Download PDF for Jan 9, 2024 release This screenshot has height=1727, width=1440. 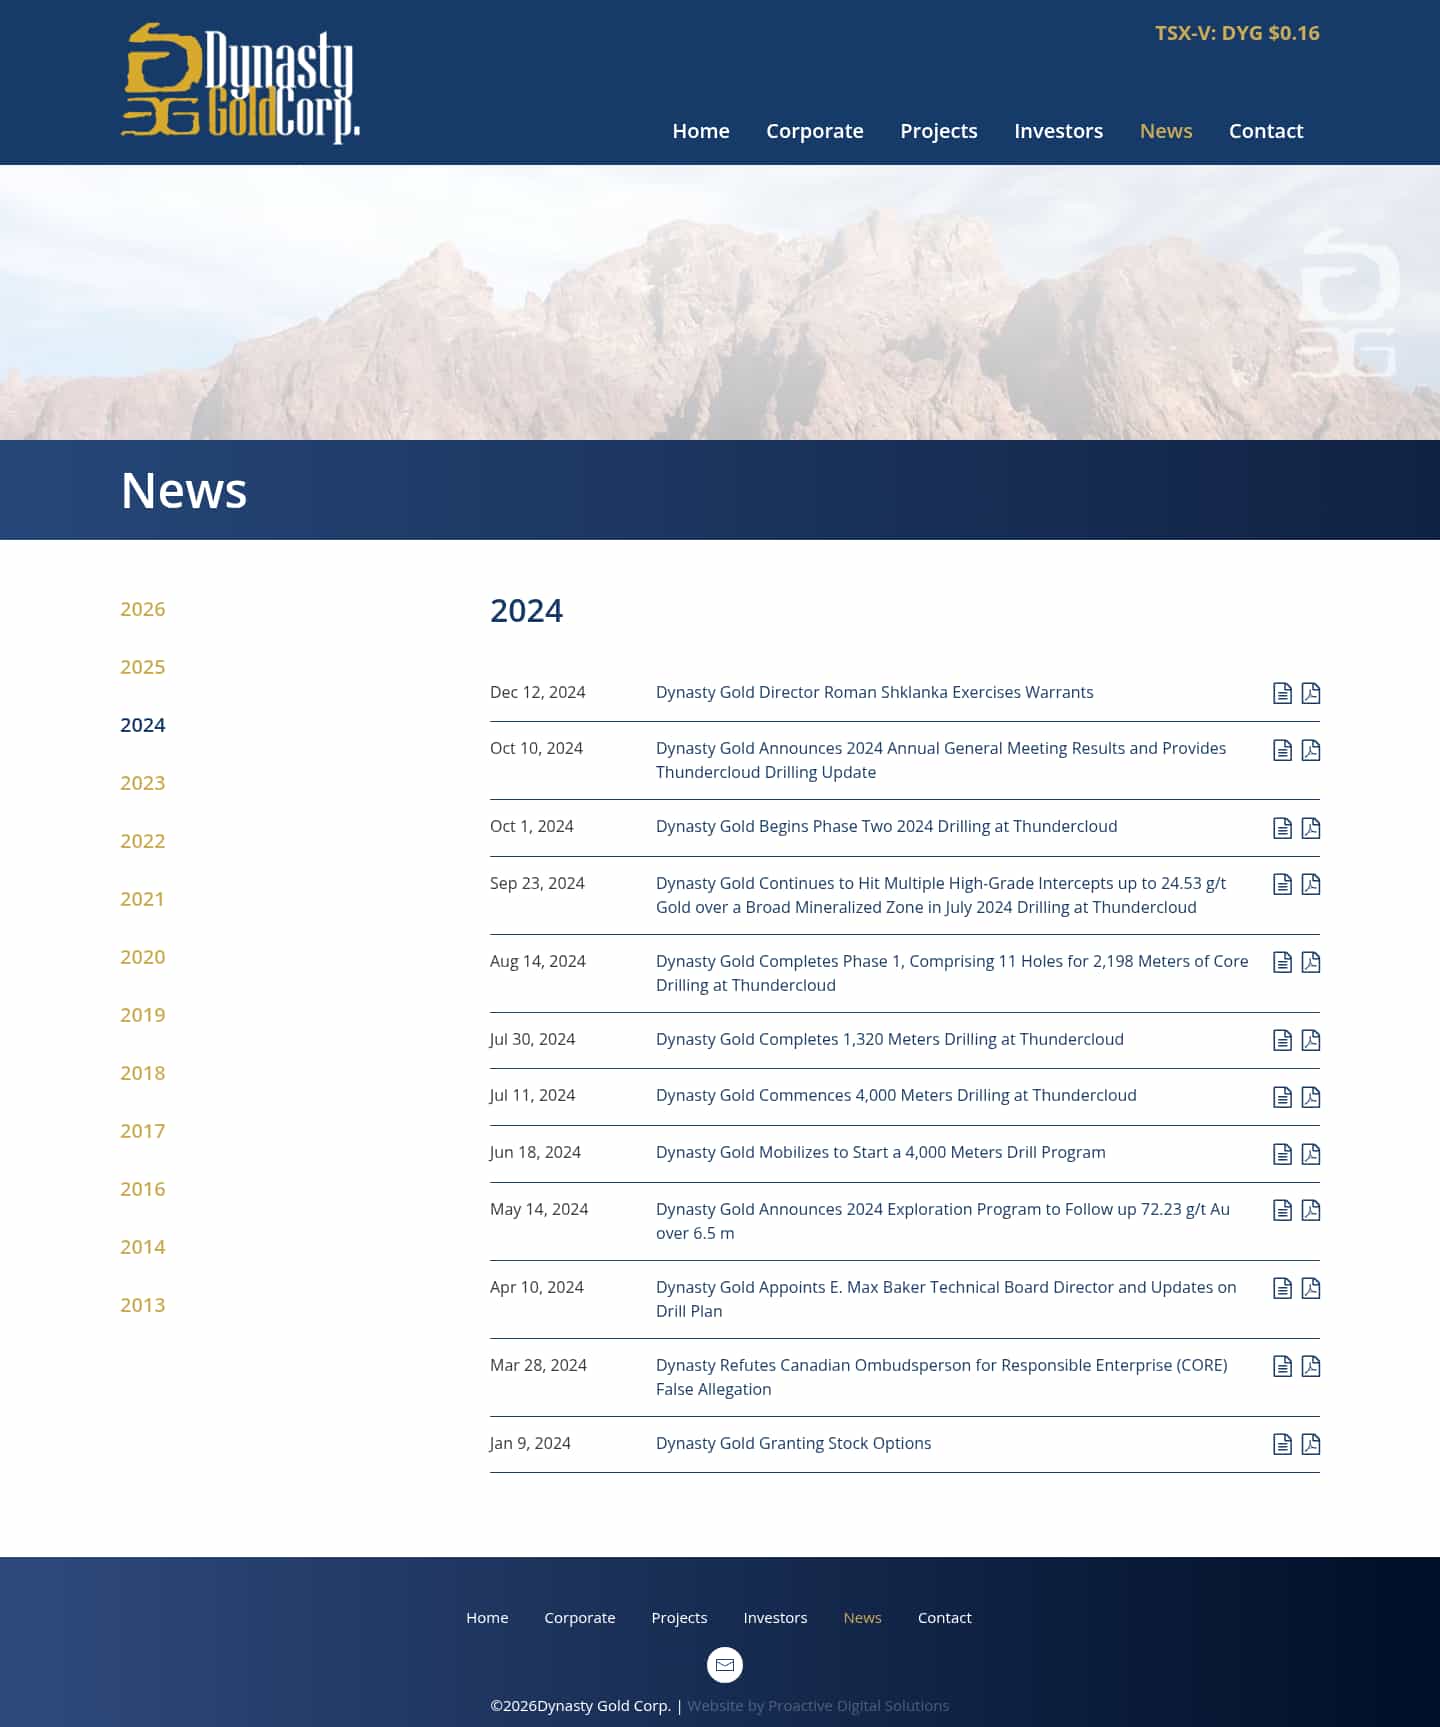[1310, 1444]
